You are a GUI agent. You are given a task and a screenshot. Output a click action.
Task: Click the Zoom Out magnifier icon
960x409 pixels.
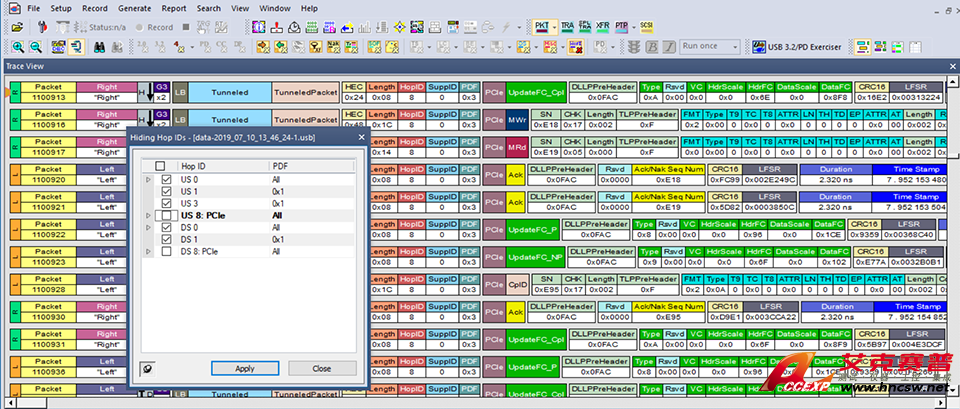pos(36,47)
